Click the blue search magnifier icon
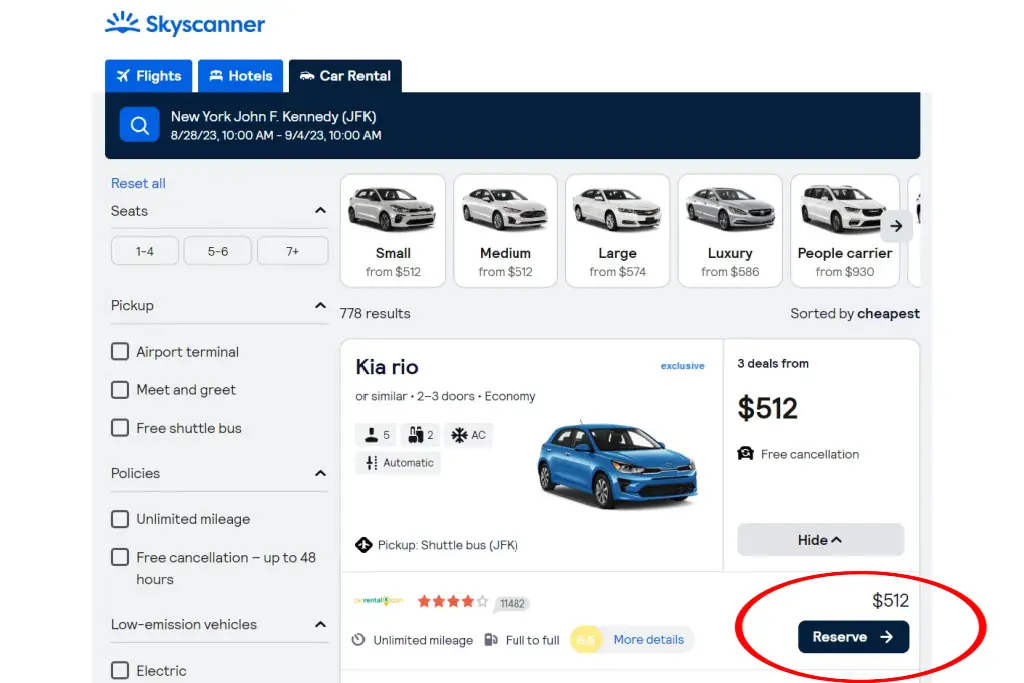The height and width of the screenshot is (683, 1024). (x=139, y=125)
